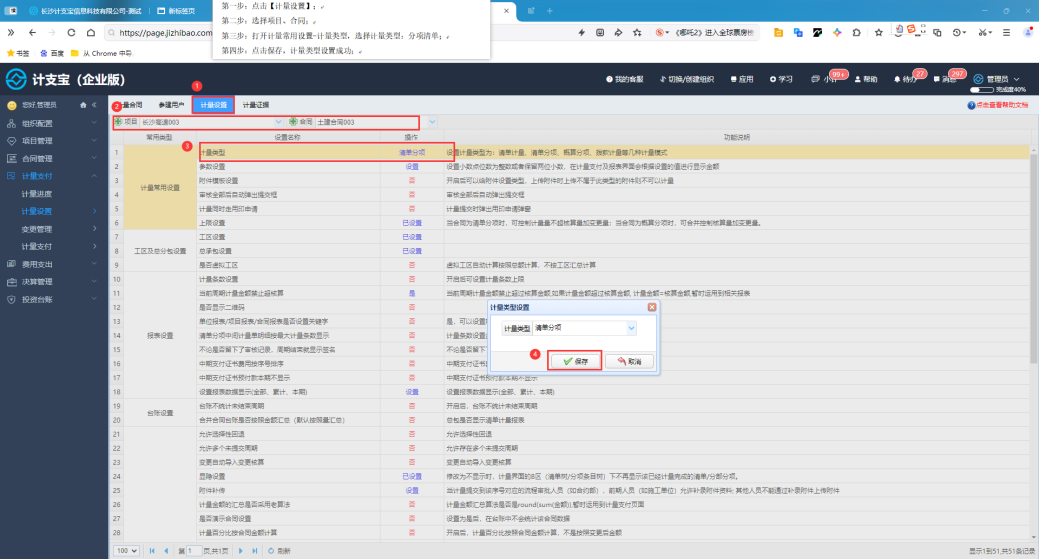Click the green plus icon beside 合同
Viewport: 1039px width, 559px height.
pos(293,122)
